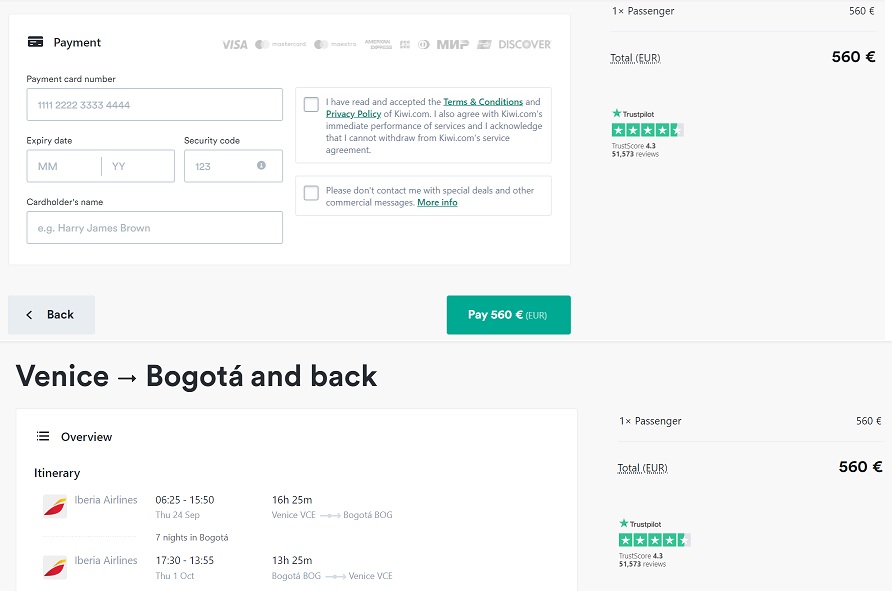892x593 pixels.
Task: Click the Payment card icon
Action: [x=35, y=42]
